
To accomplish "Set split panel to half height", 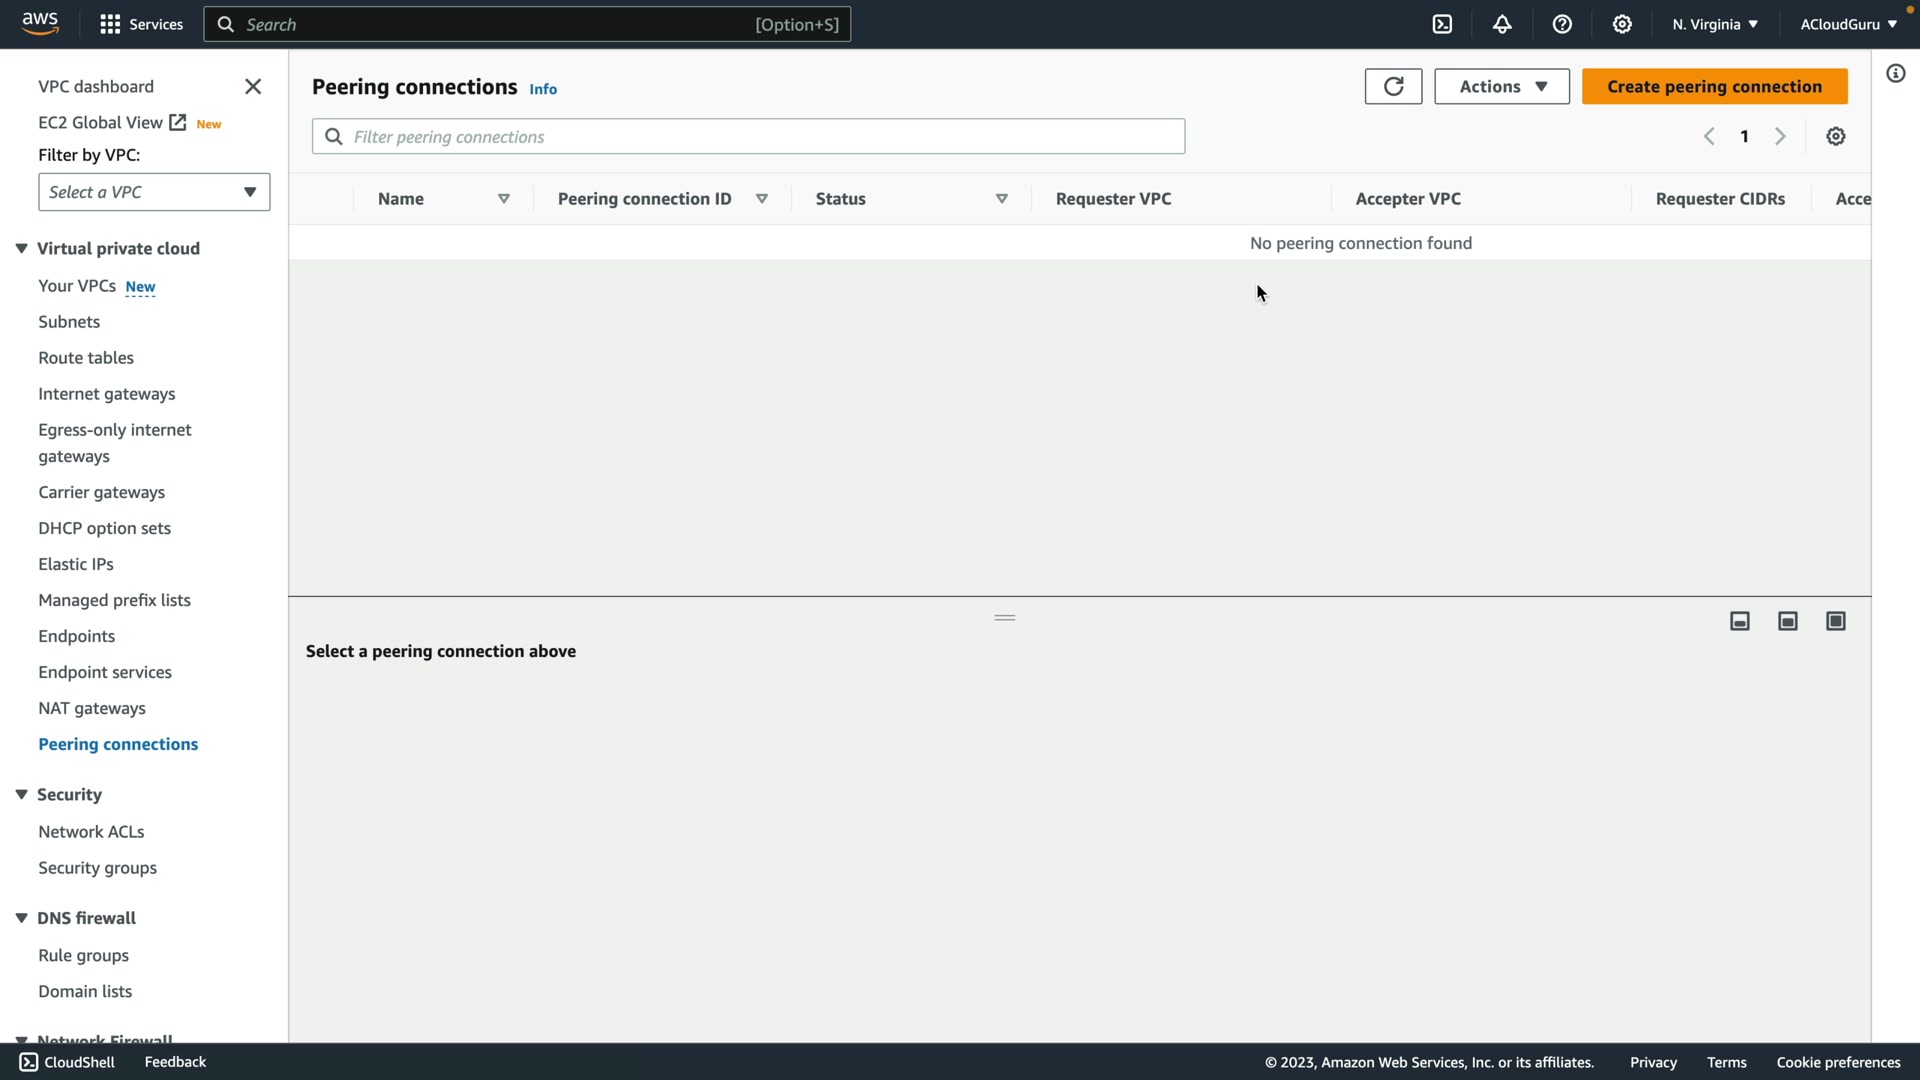I will tap(1788, 621).
